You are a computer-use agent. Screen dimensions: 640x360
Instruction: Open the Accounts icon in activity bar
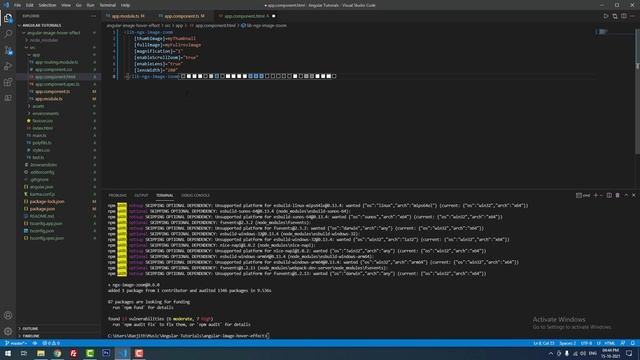[8, 315]
